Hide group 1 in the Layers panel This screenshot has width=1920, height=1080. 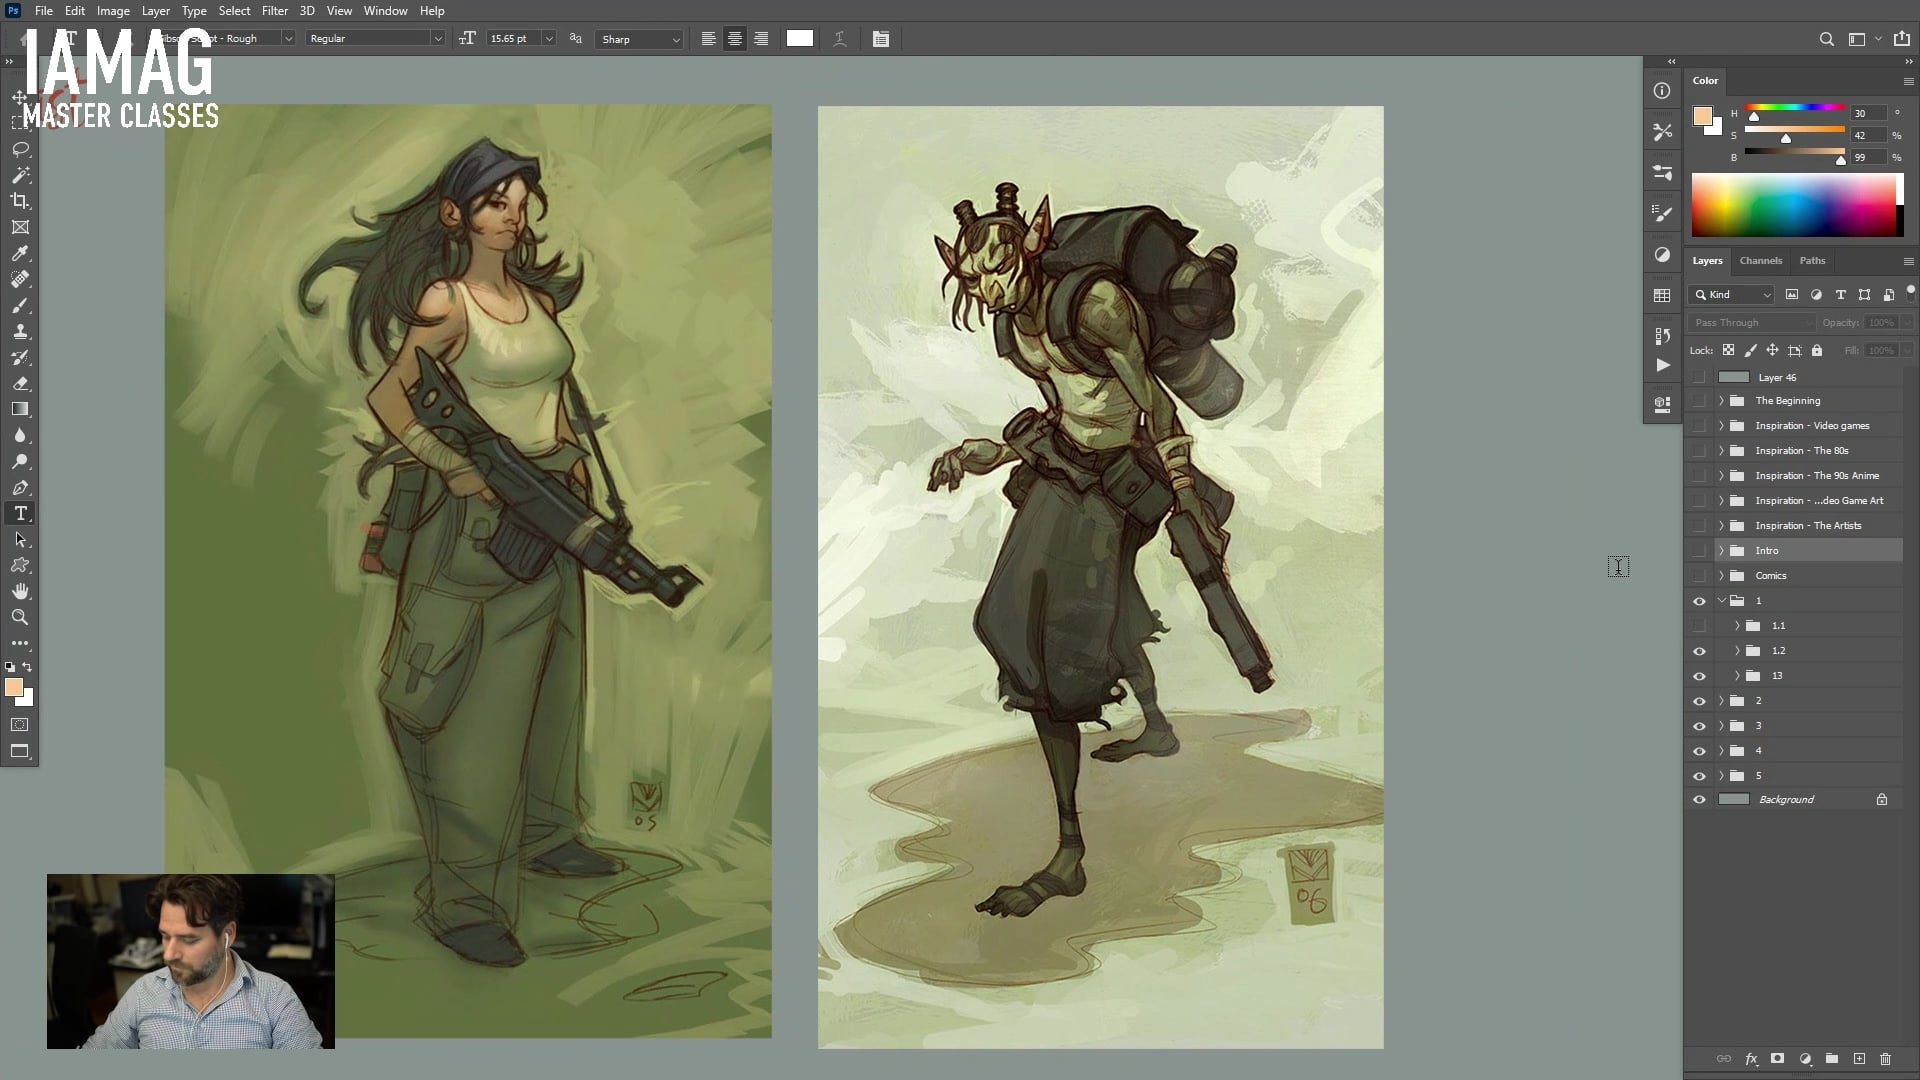(x=1699, y=601)
